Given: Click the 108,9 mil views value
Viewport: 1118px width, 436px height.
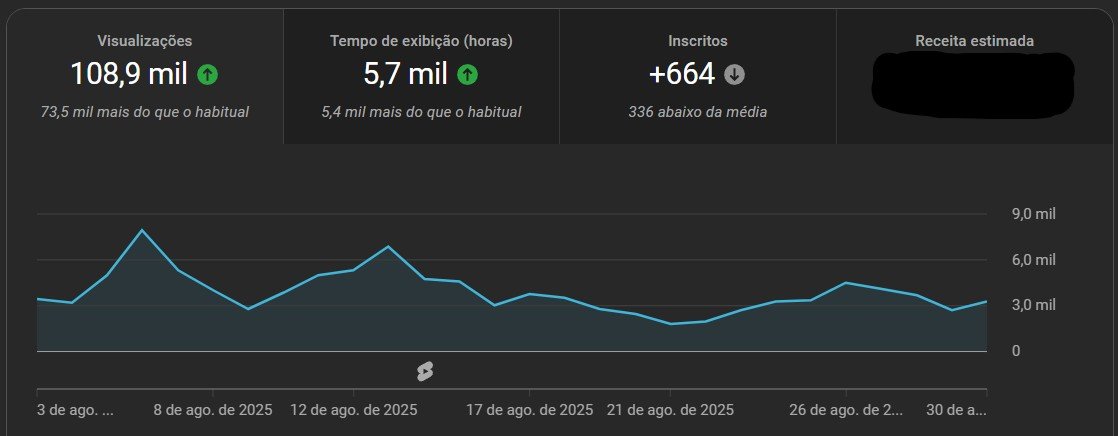Looking at the screenshot, I should 129,74.
